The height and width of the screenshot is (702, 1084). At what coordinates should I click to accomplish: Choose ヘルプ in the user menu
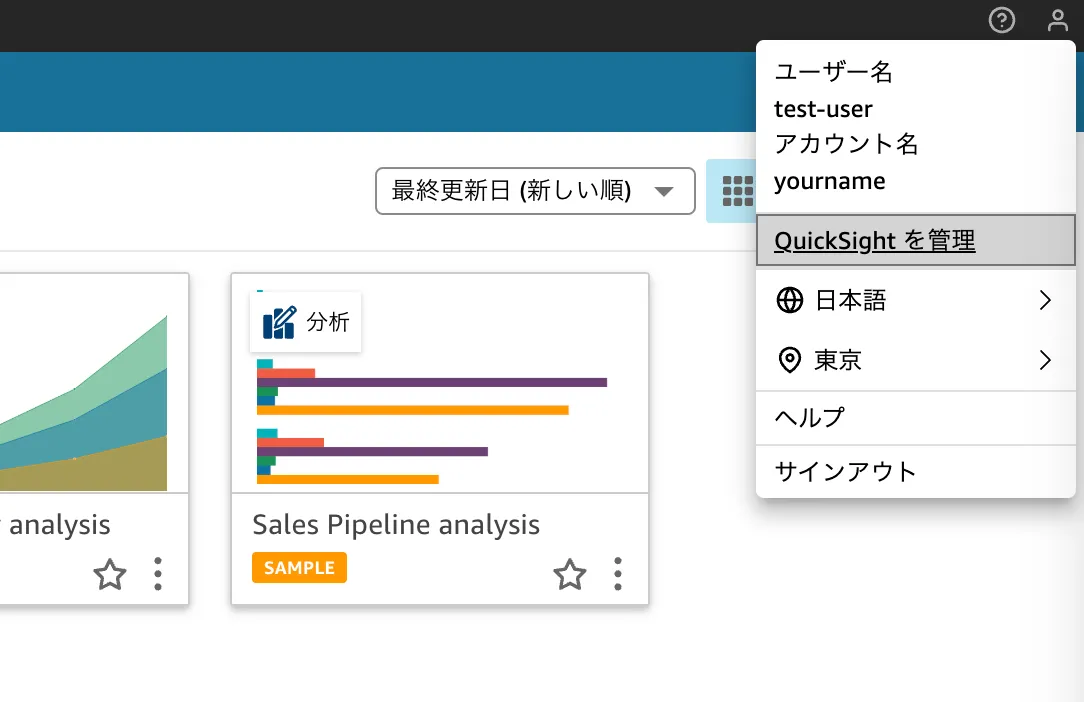point(810,417)
